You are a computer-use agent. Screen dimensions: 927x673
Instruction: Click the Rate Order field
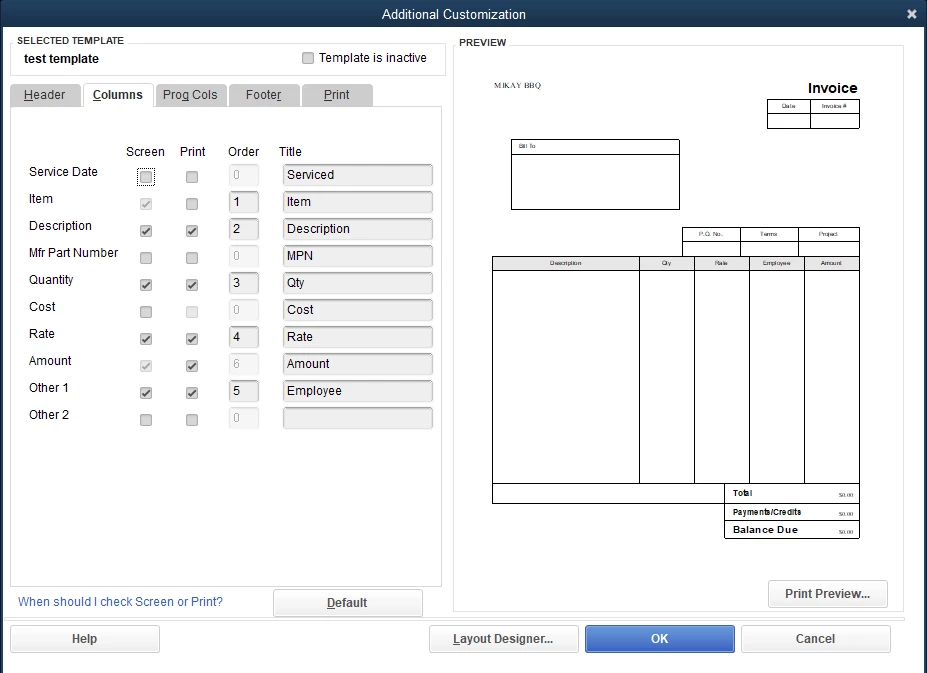pyautogui.click(x=244, y=336)
